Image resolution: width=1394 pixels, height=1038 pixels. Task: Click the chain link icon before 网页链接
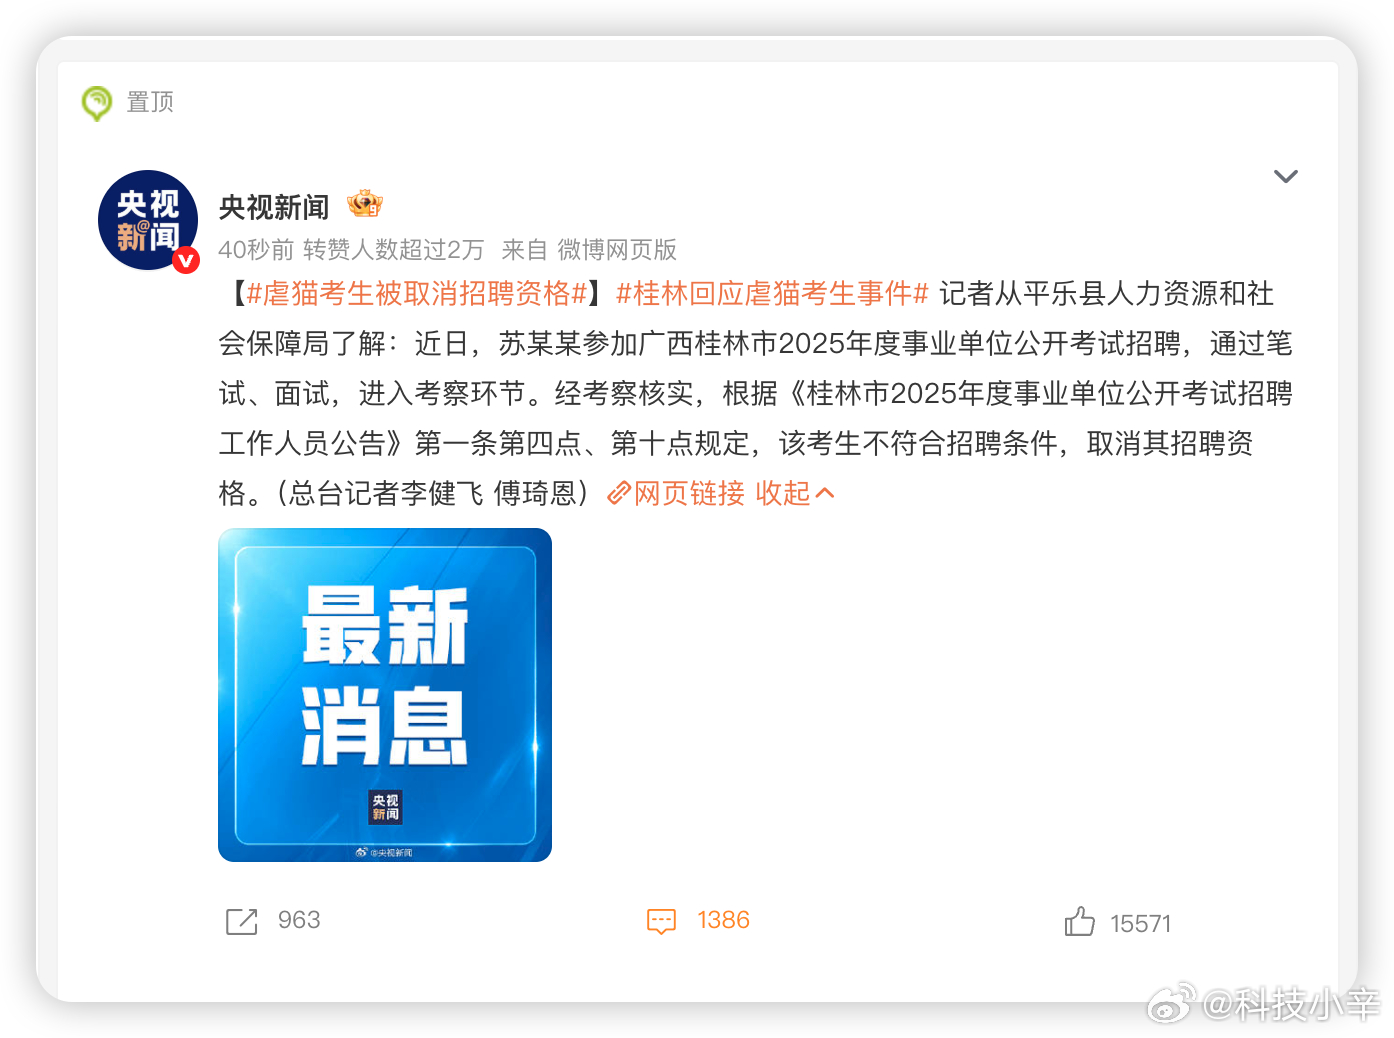619,493
